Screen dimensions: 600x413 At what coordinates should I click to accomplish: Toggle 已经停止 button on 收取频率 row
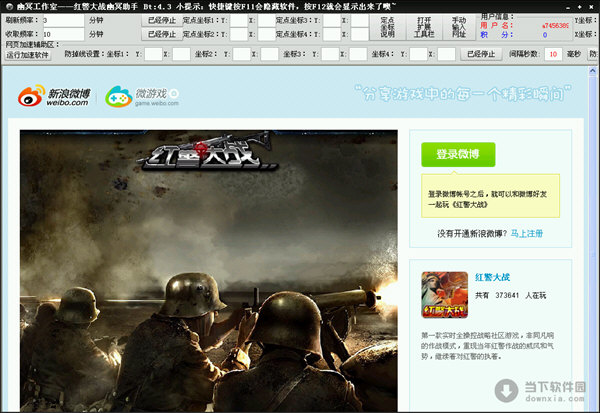tap(162, 34)
